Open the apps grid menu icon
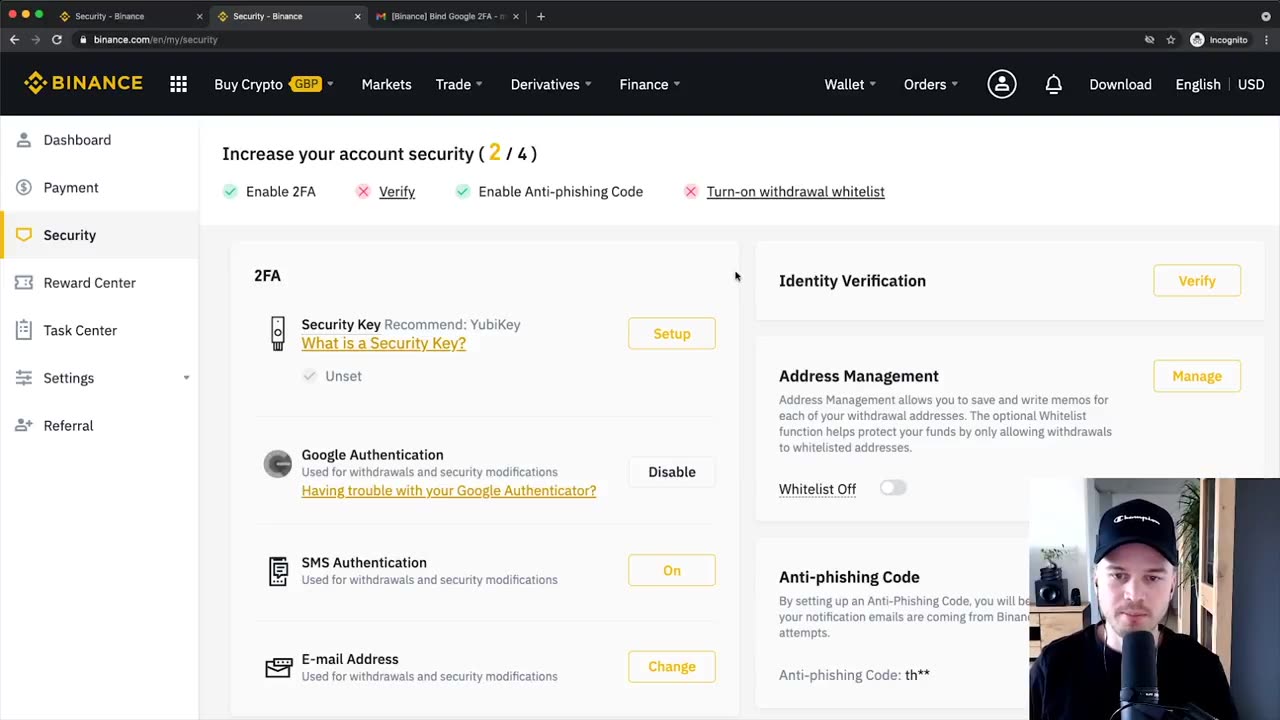This screenshot has height=720, width=1280. [178, 85]
